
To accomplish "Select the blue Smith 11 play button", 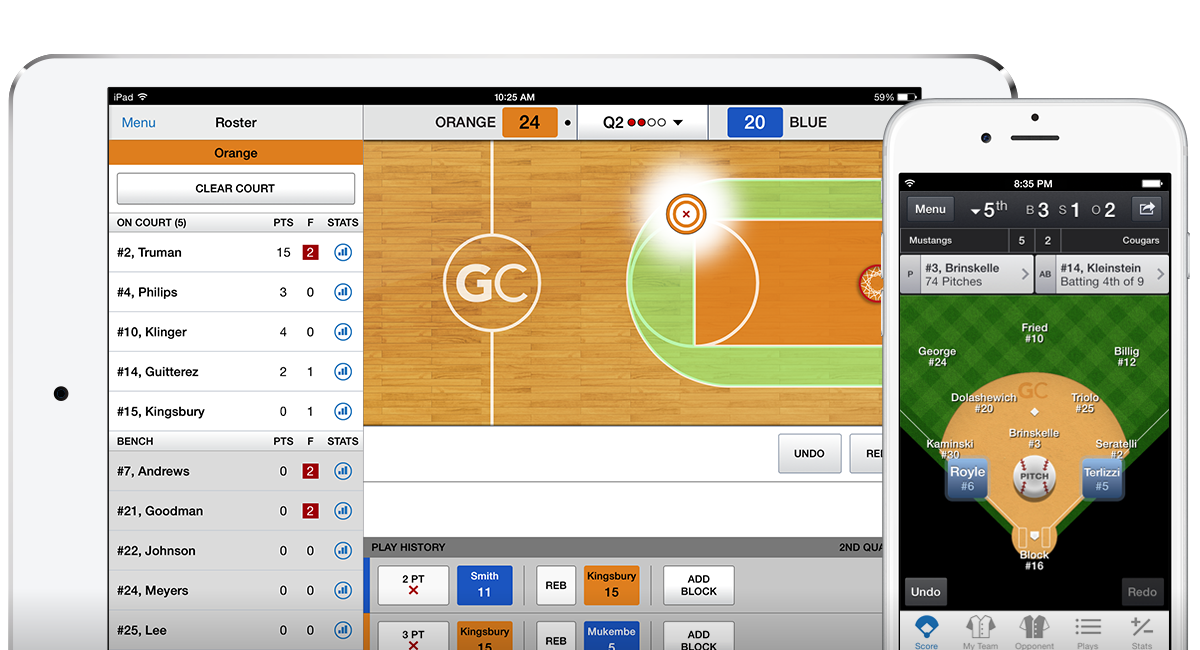I will pyautogui.click(x=485, y=585).
